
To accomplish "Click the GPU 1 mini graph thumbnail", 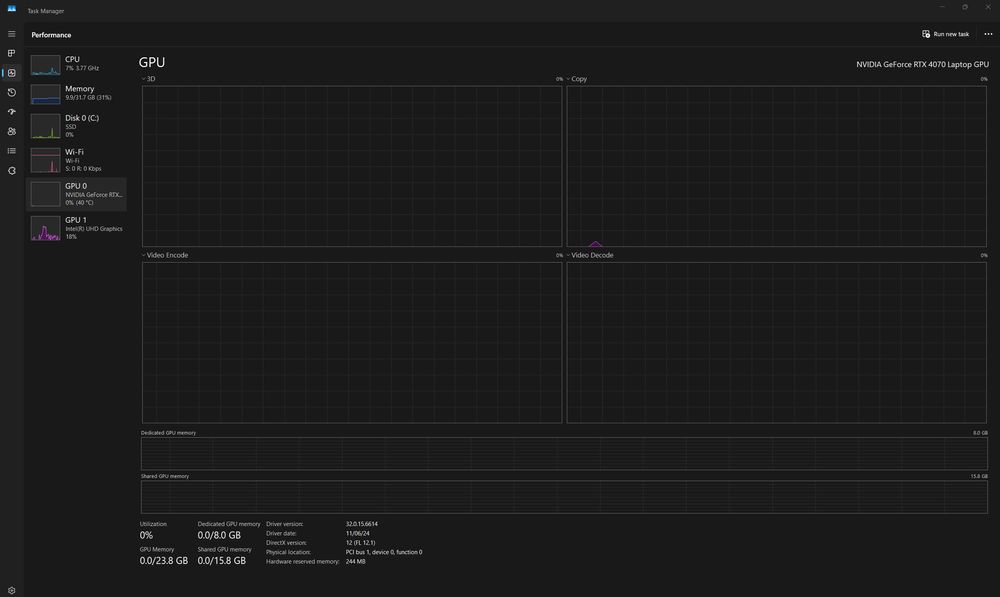I will point(45,228).
